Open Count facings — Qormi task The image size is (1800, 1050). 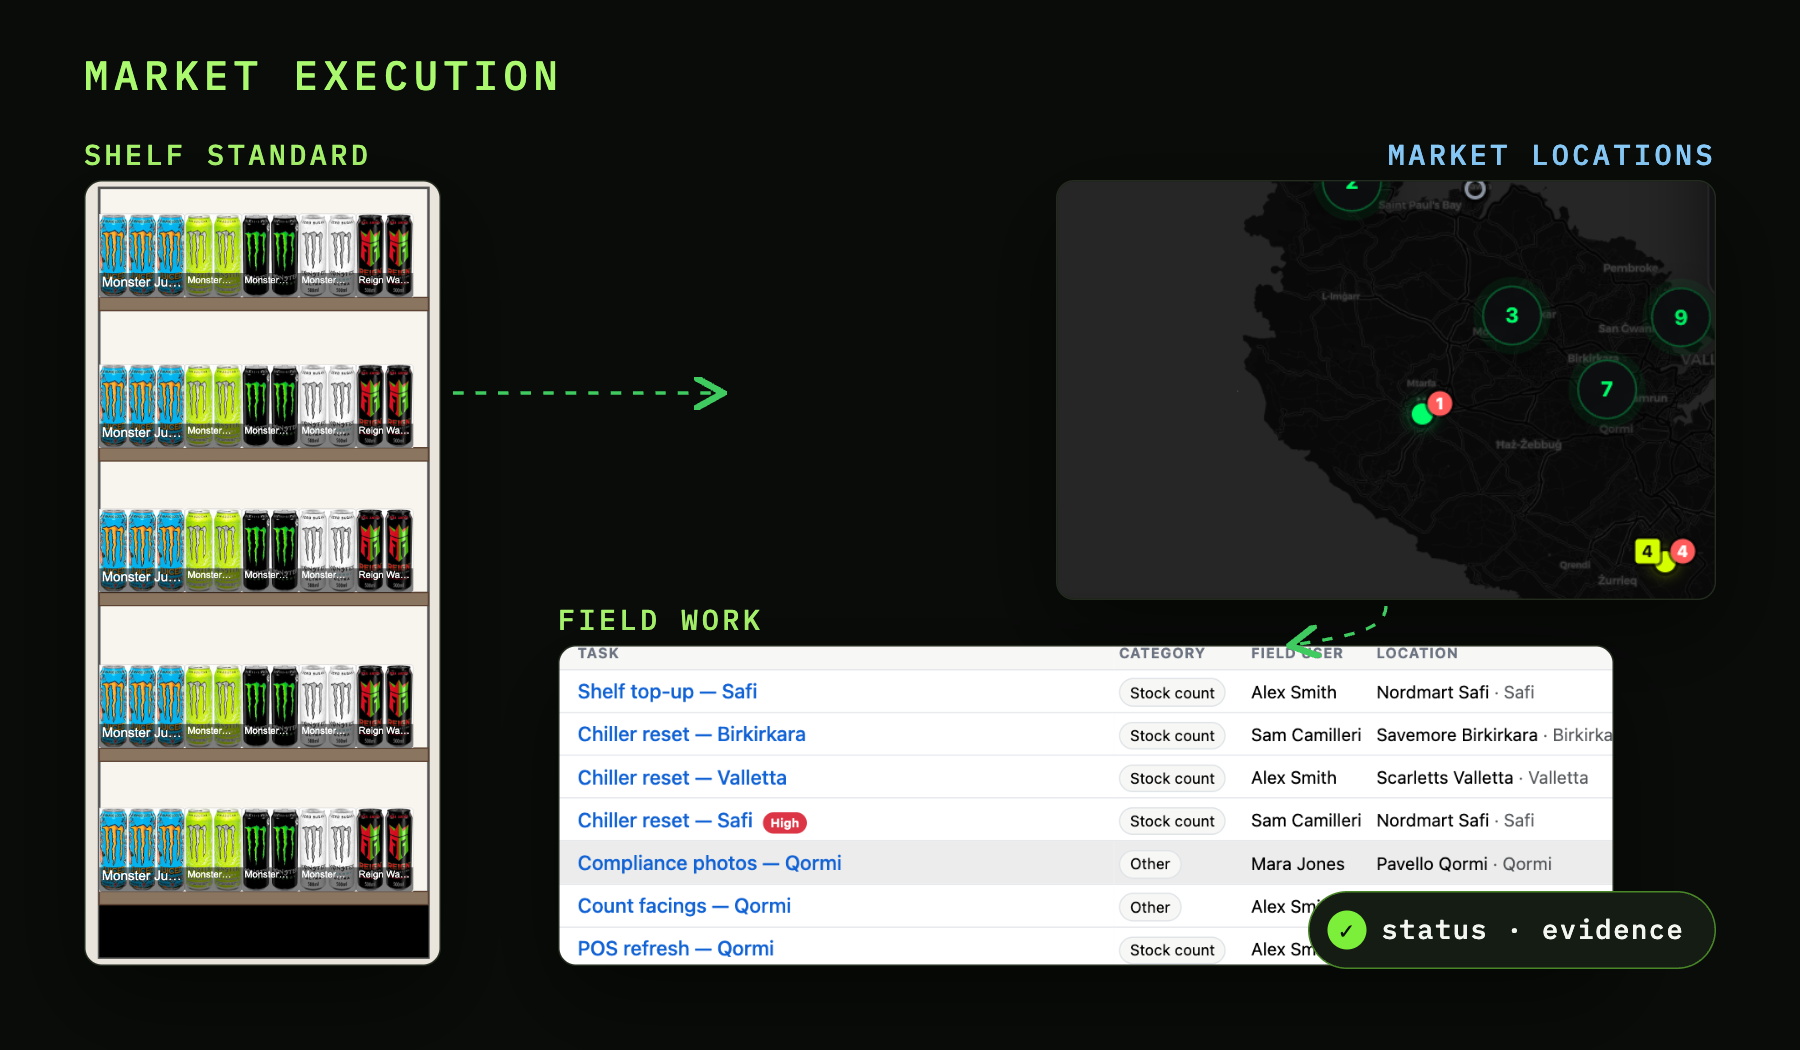[x=684, y=906]
